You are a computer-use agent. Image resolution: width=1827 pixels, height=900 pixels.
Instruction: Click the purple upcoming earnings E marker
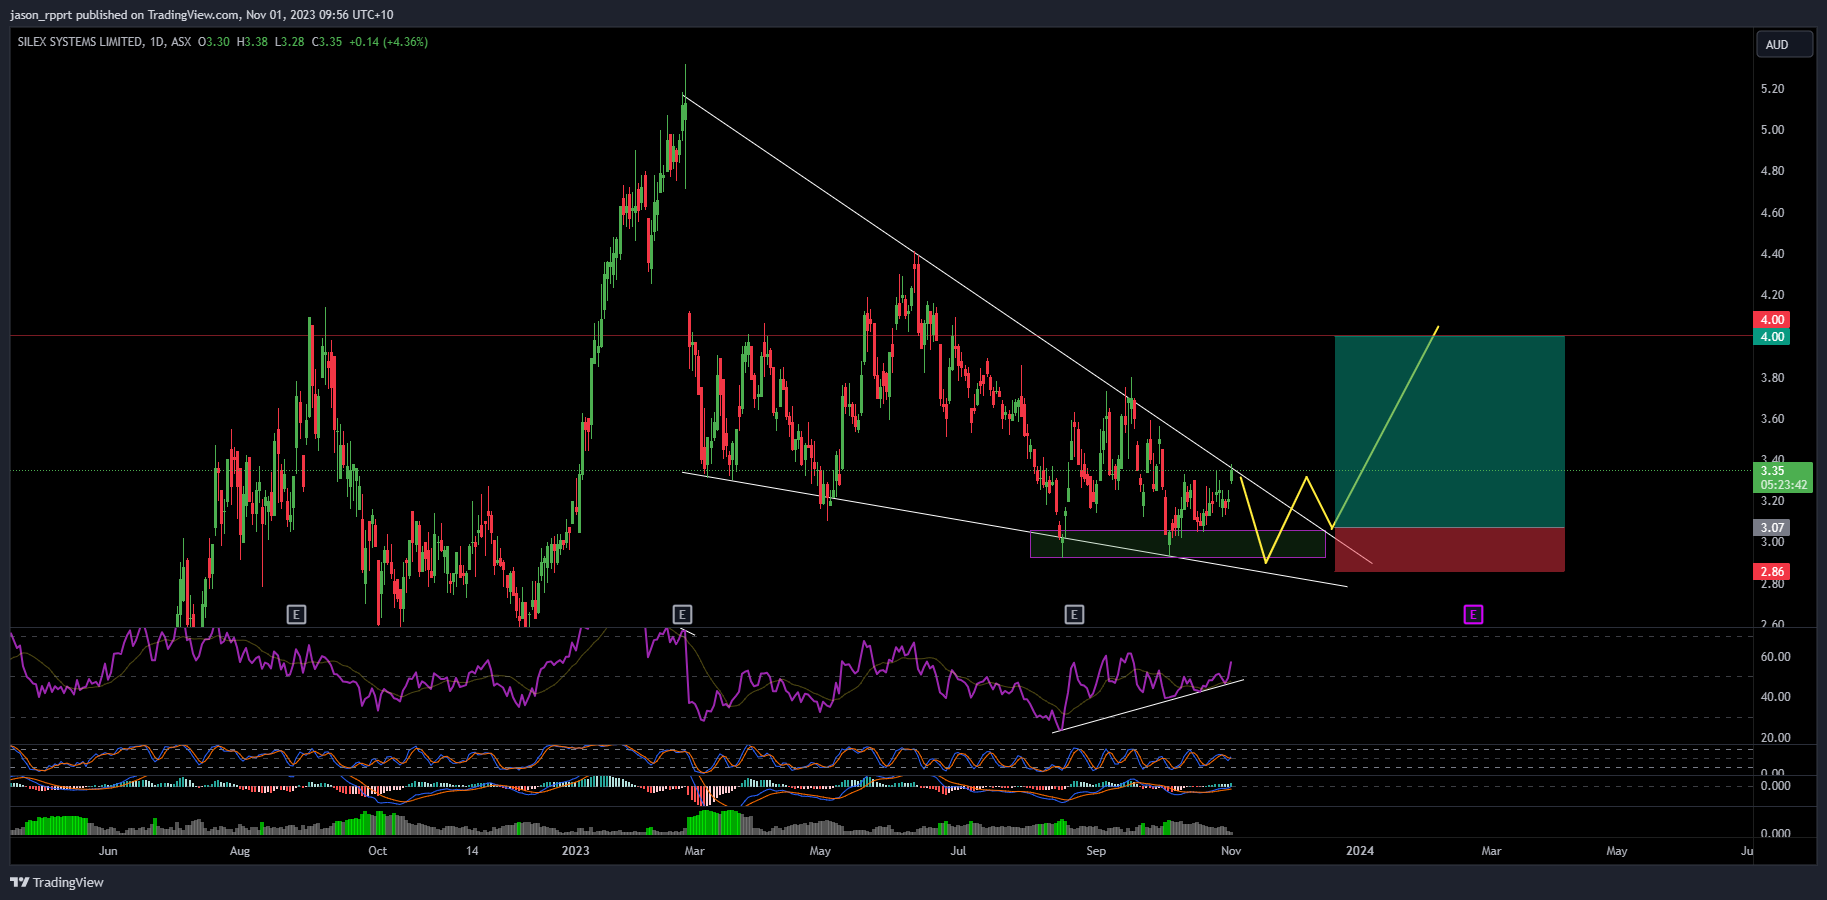click(1473, 614)
